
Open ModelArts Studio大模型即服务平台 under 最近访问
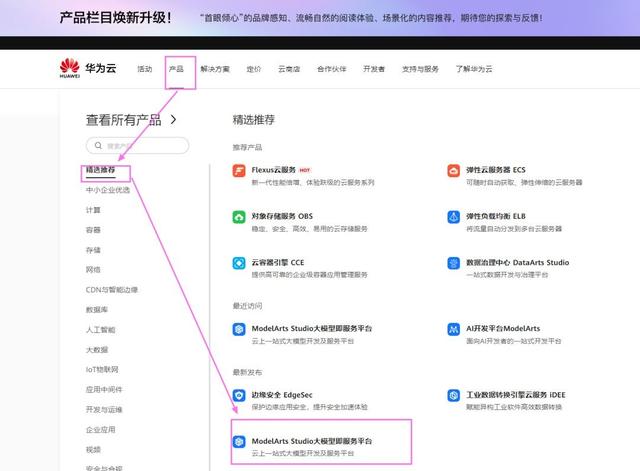[x=312, y=329]
